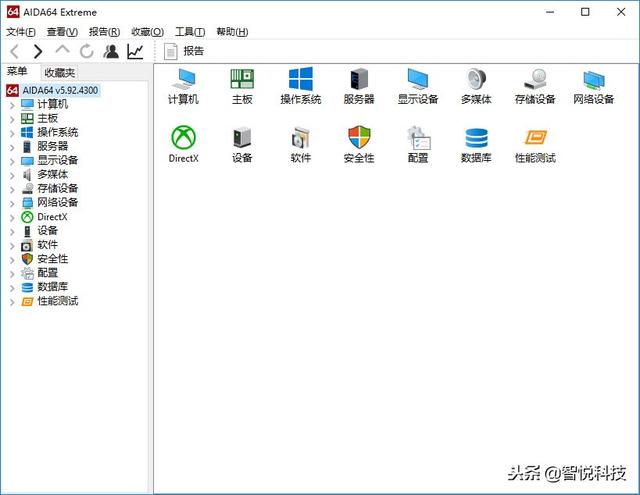640x495 pixels.
Task: Click the user silhouette toolbar icon
Action: coord(111,51)
